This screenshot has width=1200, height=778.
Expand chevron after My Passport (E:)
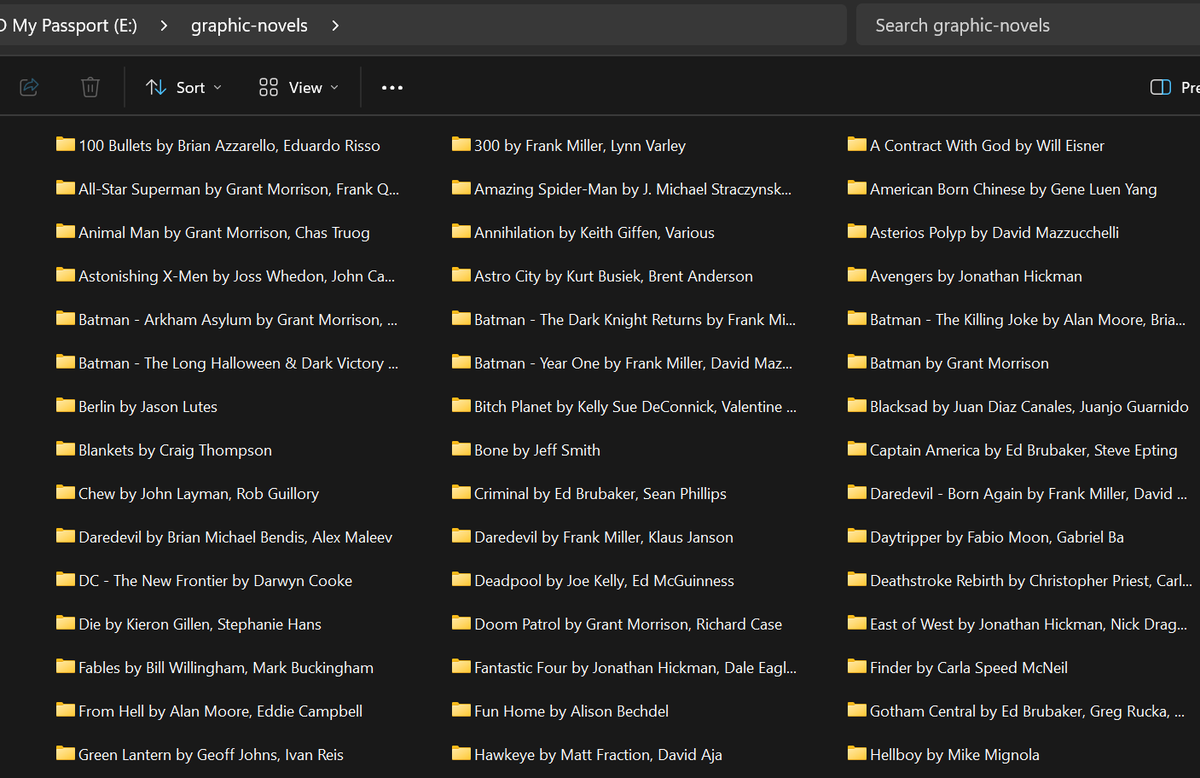(164, 25)
